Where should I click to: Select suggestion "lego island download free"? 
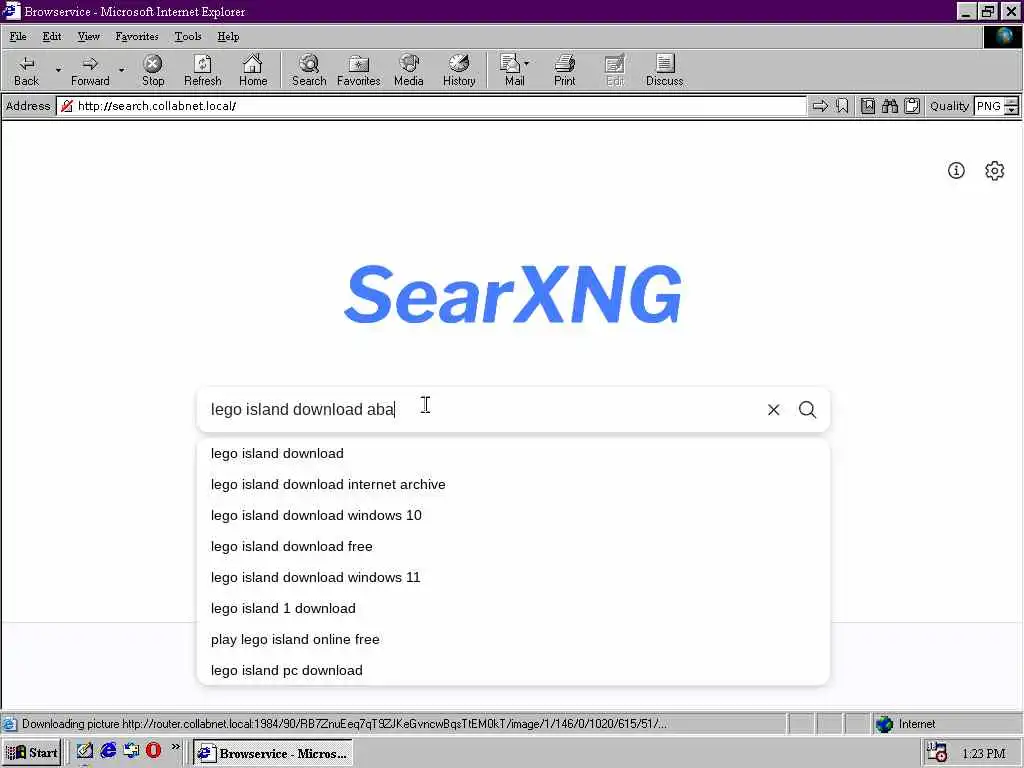(513, 547)
